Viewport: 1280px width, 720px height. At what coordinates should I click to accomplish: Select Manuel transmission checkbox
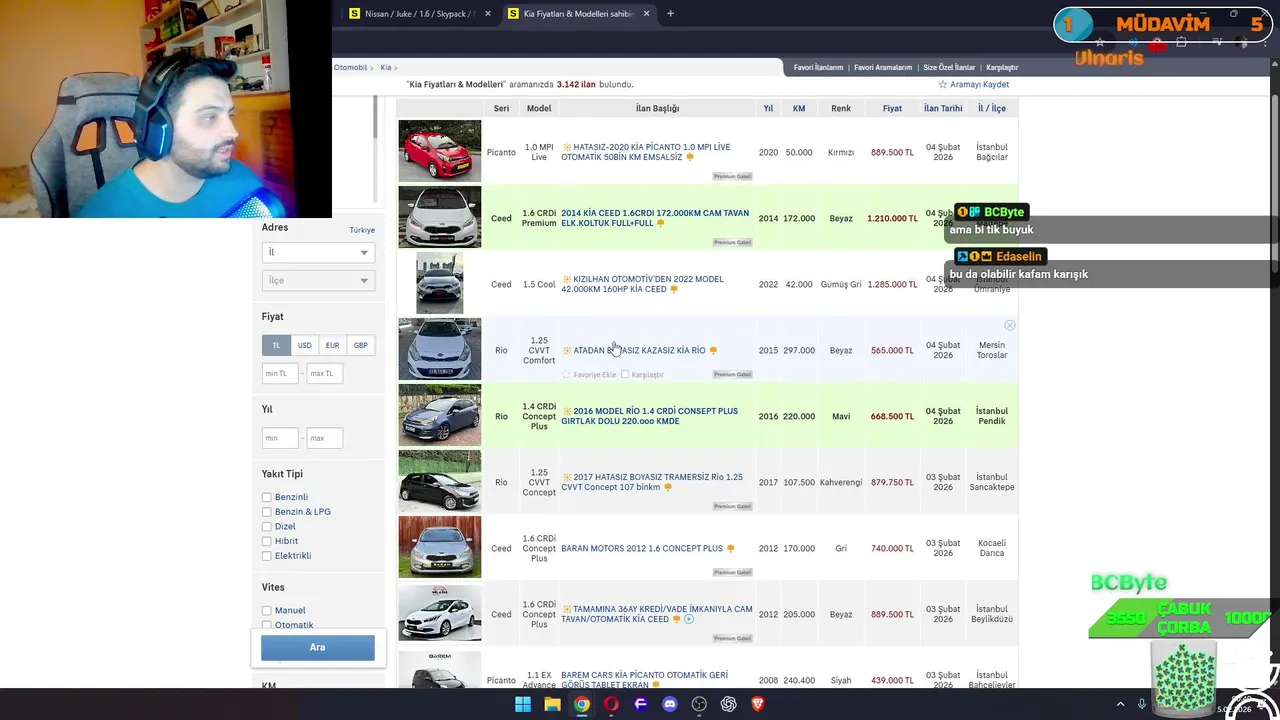[267, 610]
